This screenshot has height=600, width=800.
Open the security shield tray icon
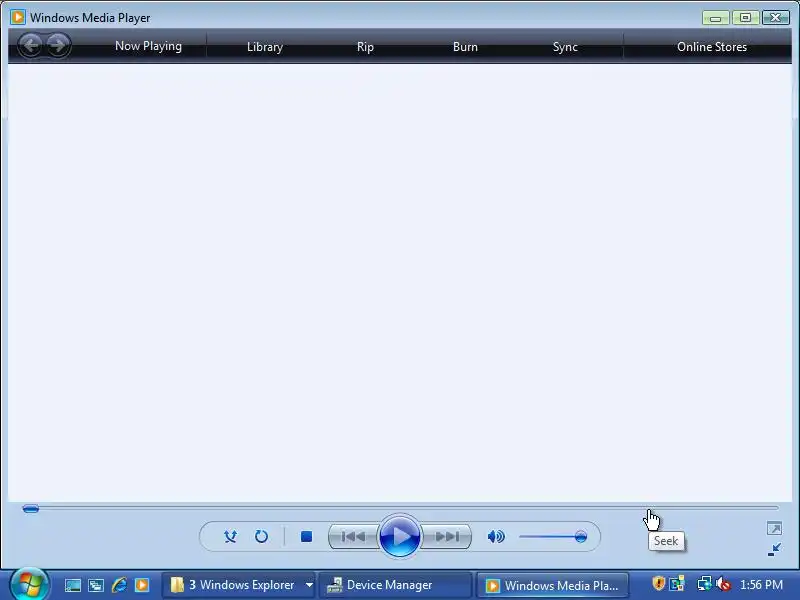(658, 583)
